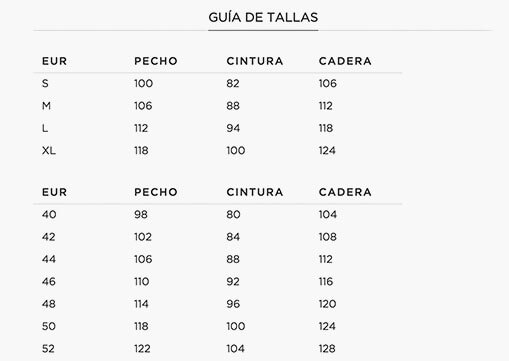Select the size 48 row label

point(49,304)
